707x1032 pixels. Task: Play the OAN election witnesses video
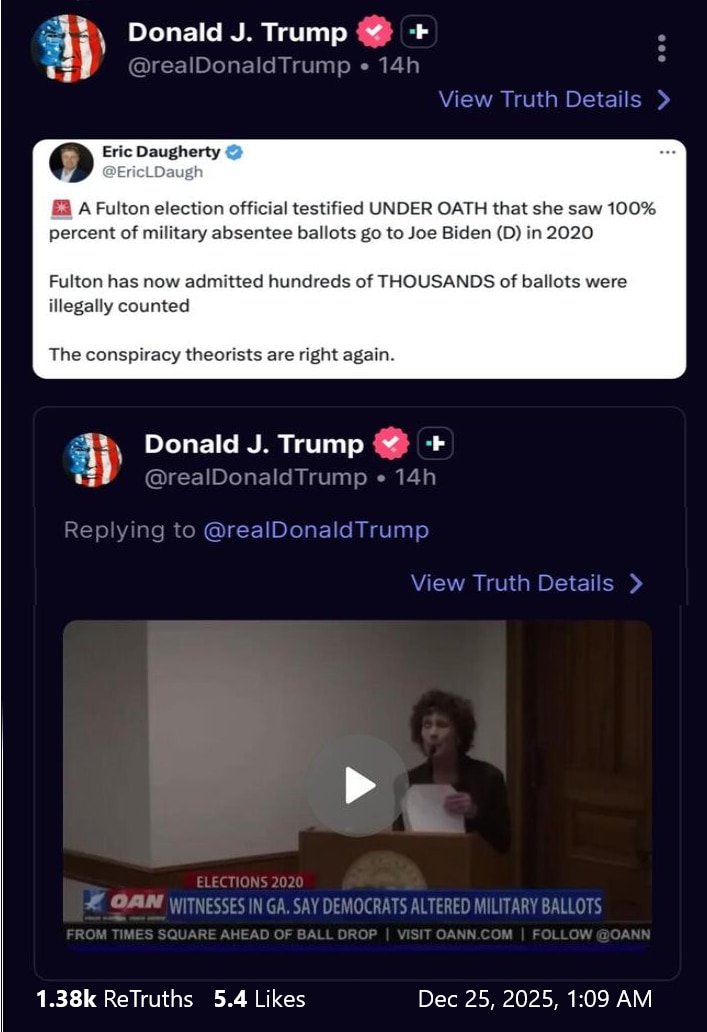[x=356, y=786]
